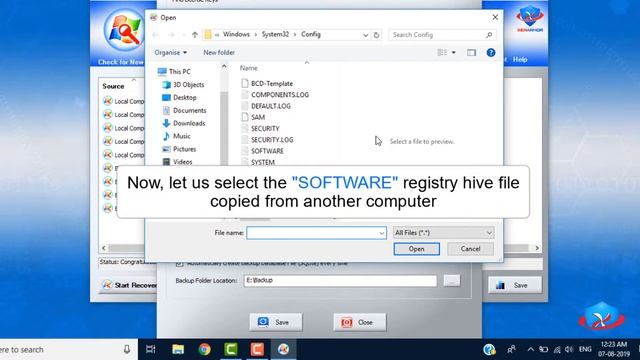Click the forward navigation arrow
Viewport: 640px width, 360px height.
[x=171, y=35]
